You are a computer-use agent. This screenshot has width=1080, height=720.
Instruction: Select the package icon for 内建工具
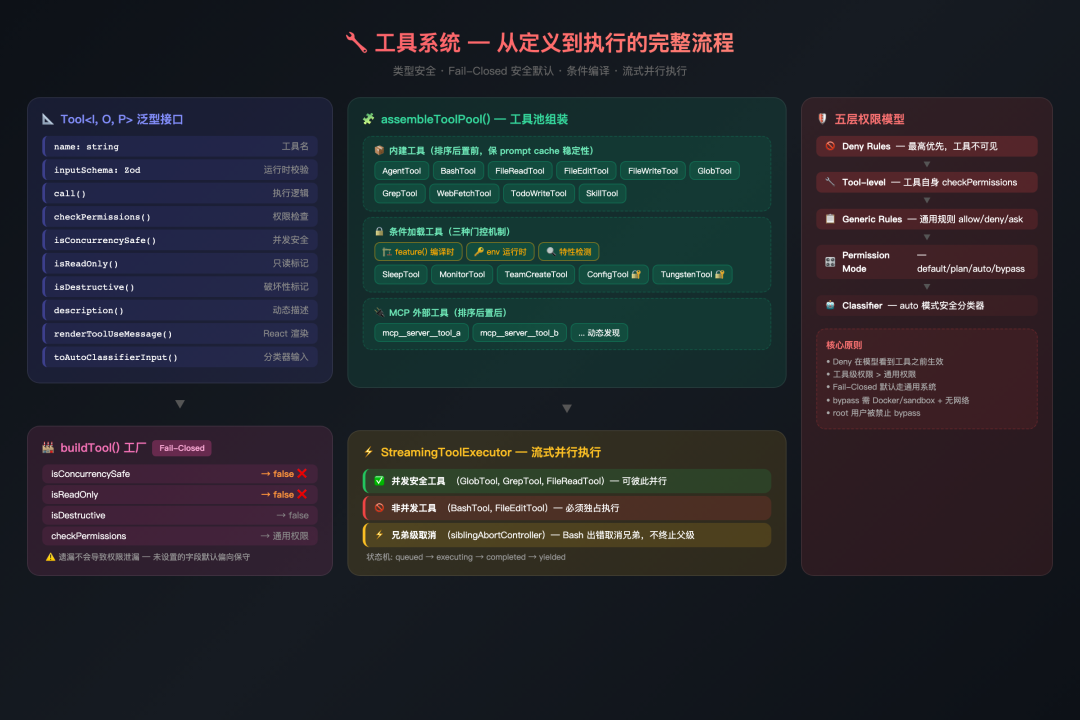(x=378, y=151)
